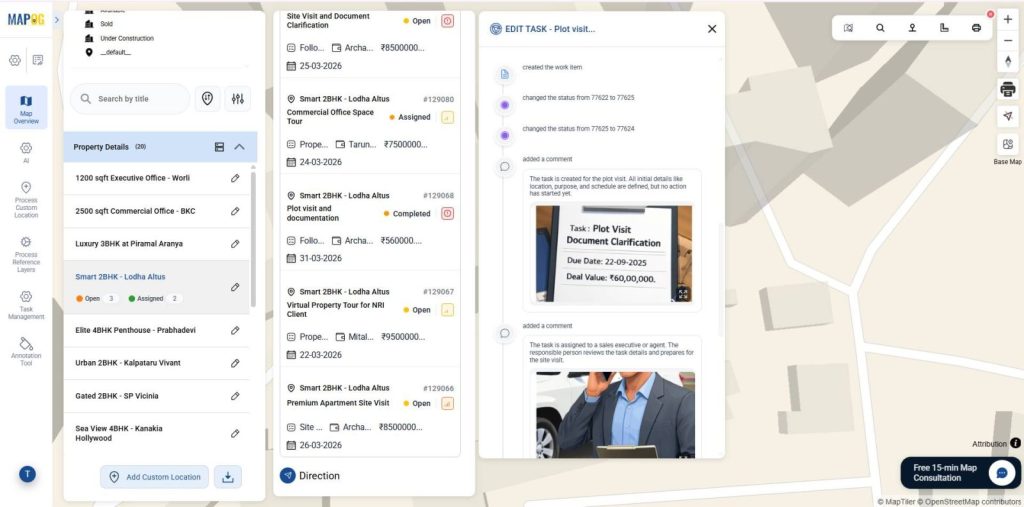Click the priority icon on 'Virtual Property Tour for NRI Client'
Viewport: 1024px width, 507px height.
447,310
